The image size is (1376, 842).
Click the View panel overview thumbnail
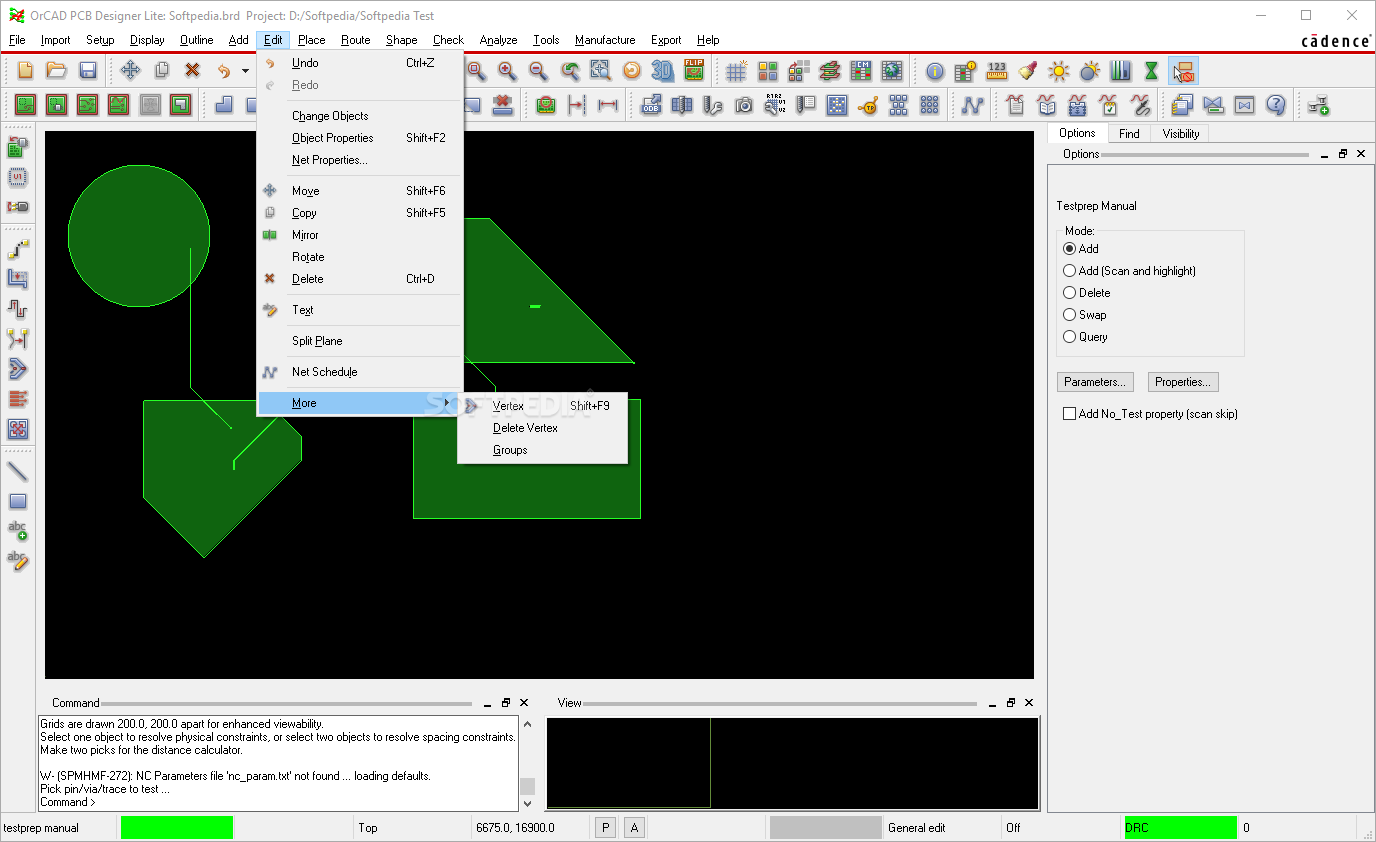pyautogui.click(x=792, y=763)
